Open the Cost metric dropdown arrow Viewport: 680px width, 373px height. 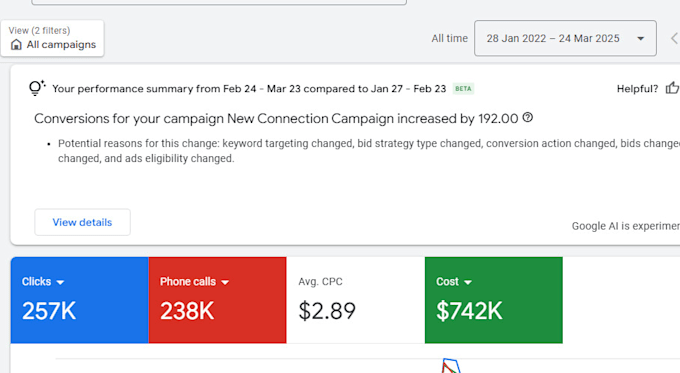tap(468, 282)
